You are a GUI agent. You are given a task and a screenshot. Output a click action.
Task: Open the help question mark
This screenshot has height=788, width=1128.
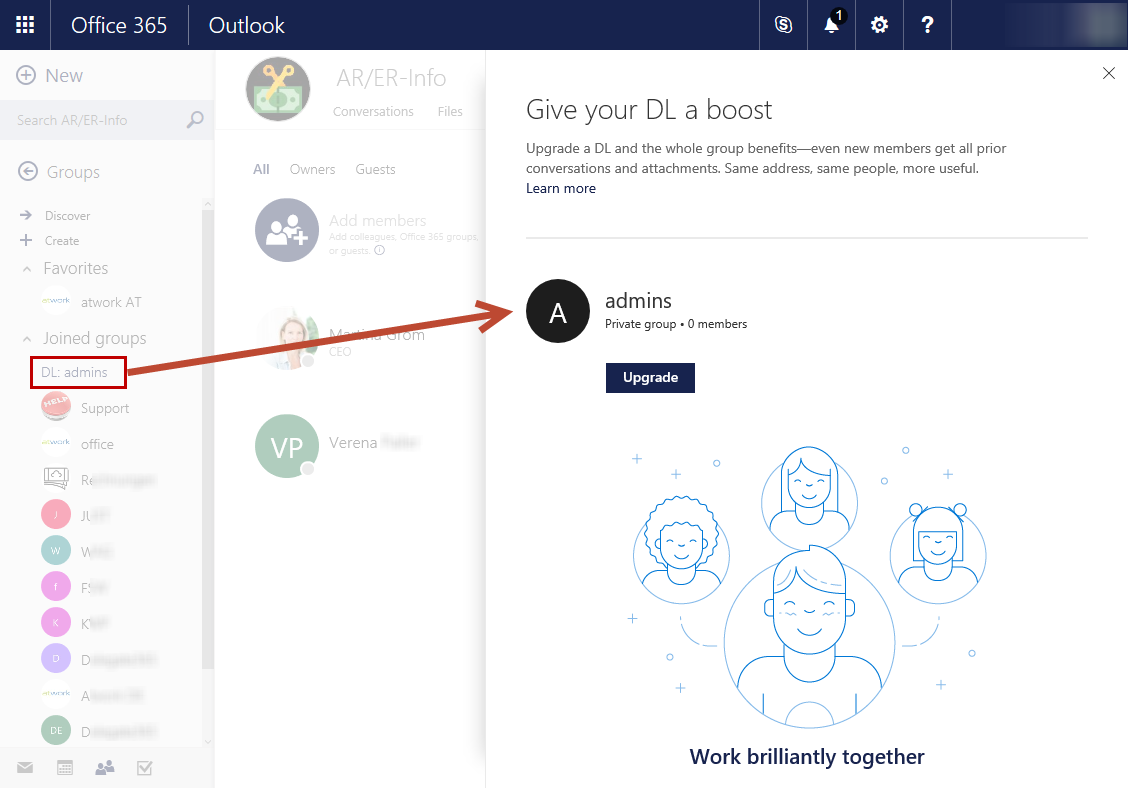(927, 25)
